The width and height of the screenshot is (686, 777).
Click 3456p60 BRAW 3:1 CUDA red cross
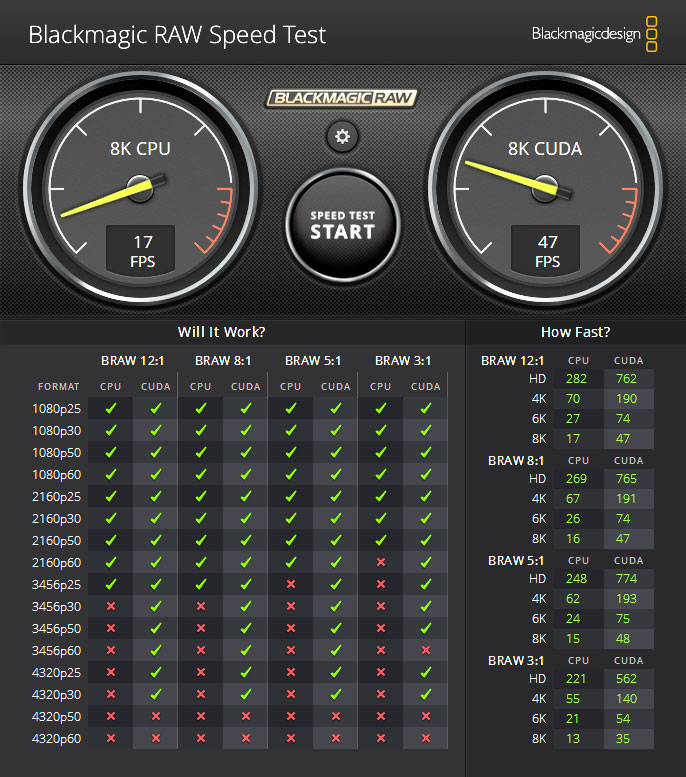[x=426, y=650]
